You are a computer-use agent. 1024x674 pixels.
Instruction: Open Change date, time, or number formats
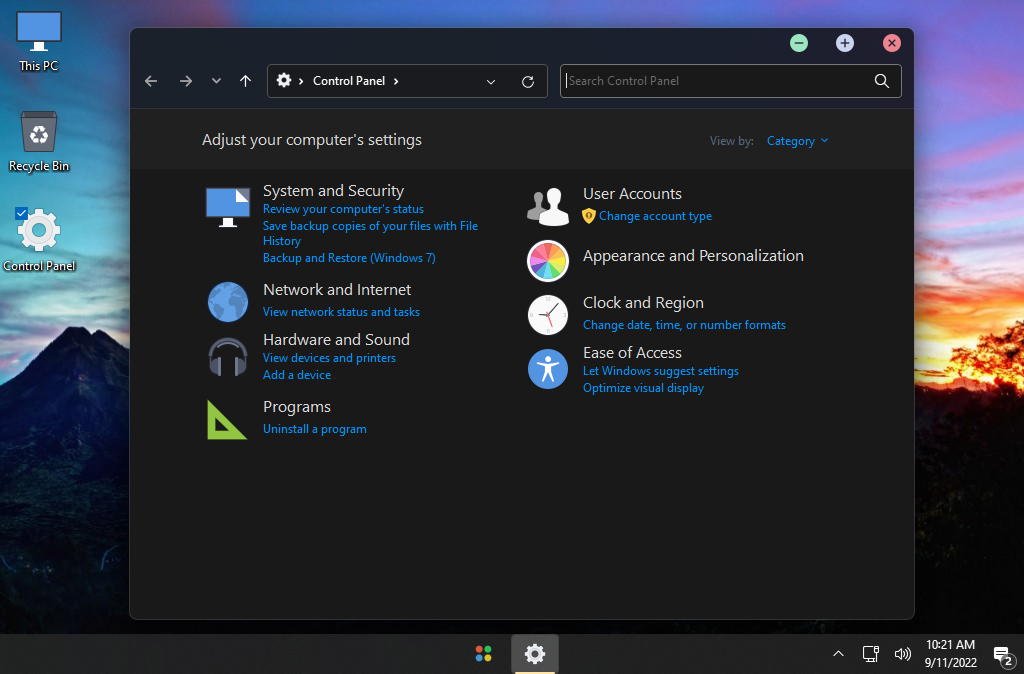(x=684, y=325)
